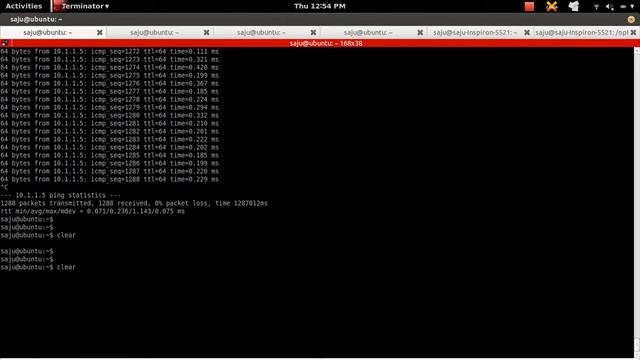The height and width of the screenshot is (360, 640).
Task: Close the saju@saju-Inspiron-5521: ~ tab
Action: coord(527,32)
